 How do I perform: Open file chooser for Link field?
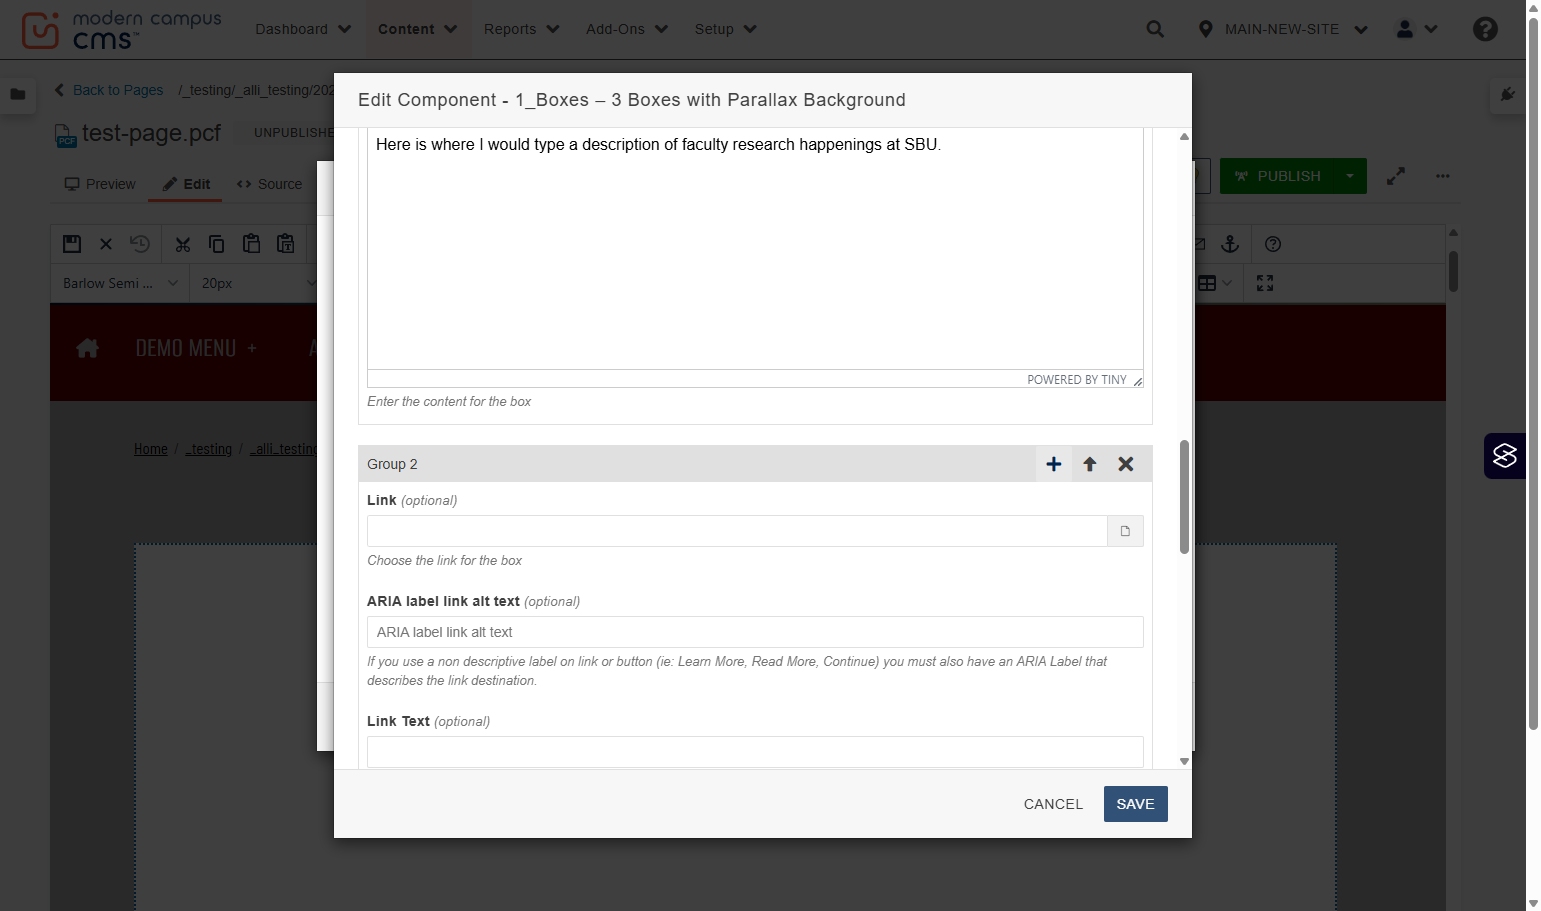point(1125,531)
